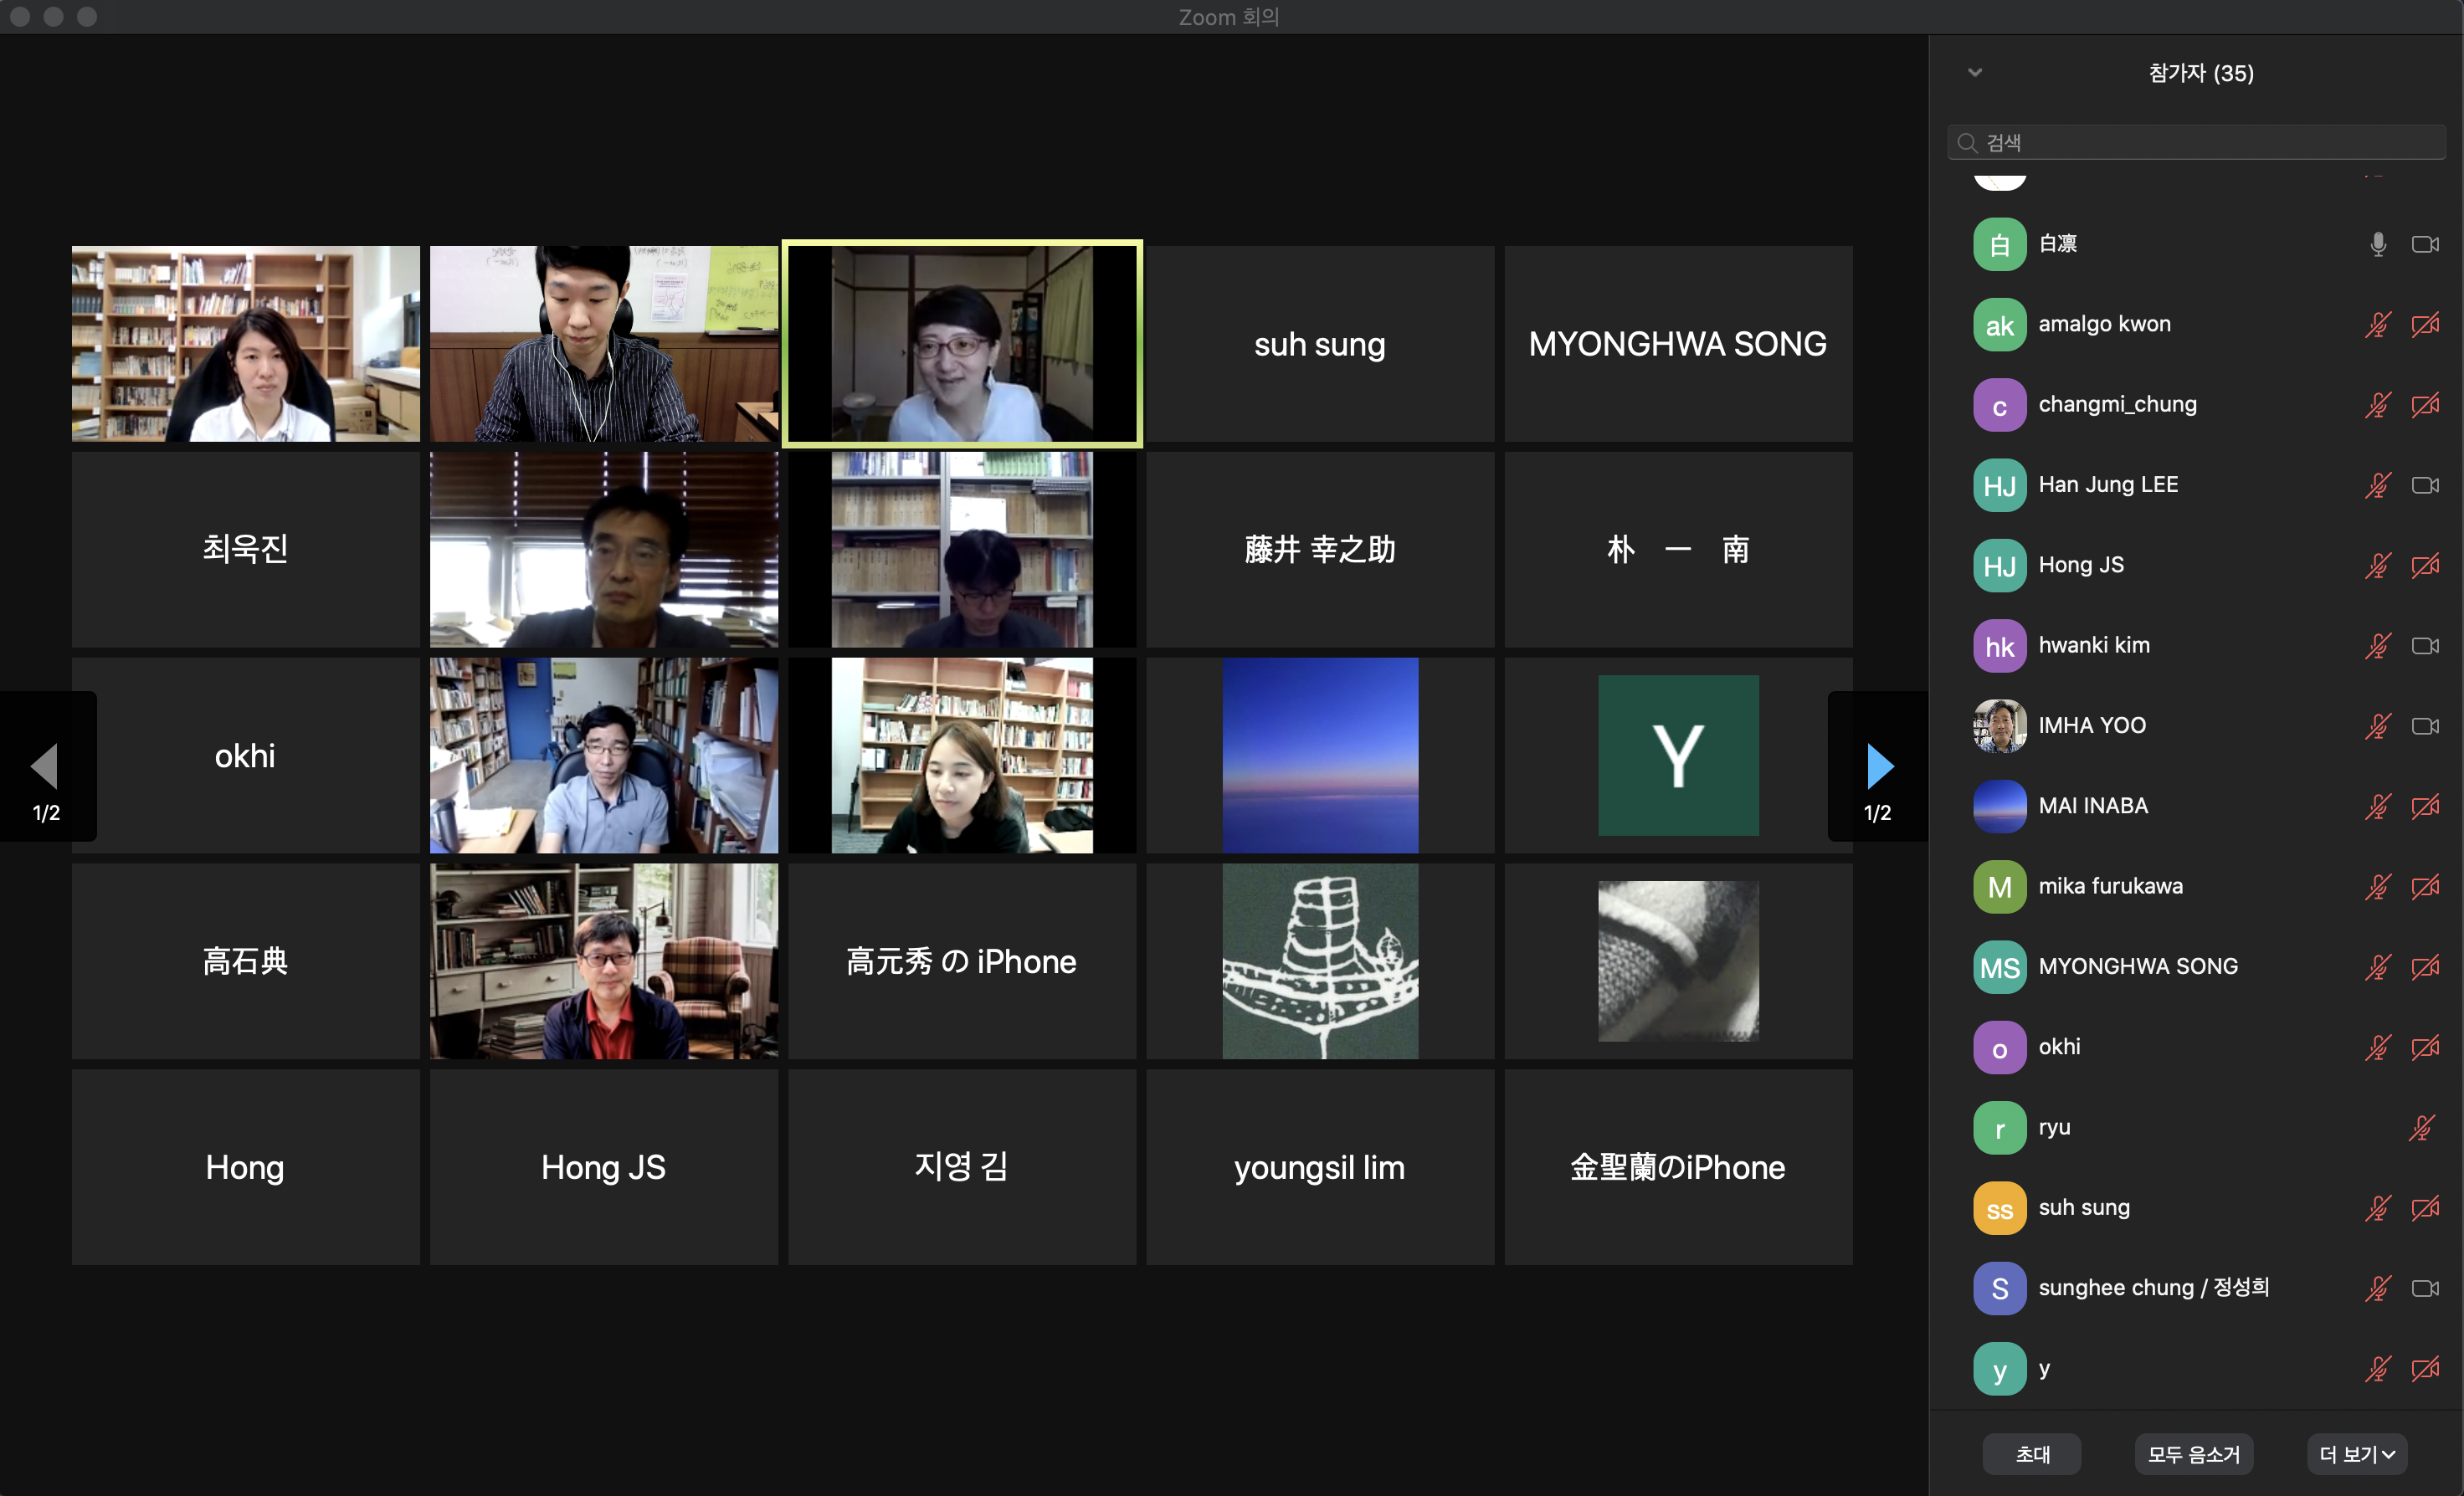Click muted mic icon for amalgo kwon
Screen dimensions: 2464x1496
2378,324
